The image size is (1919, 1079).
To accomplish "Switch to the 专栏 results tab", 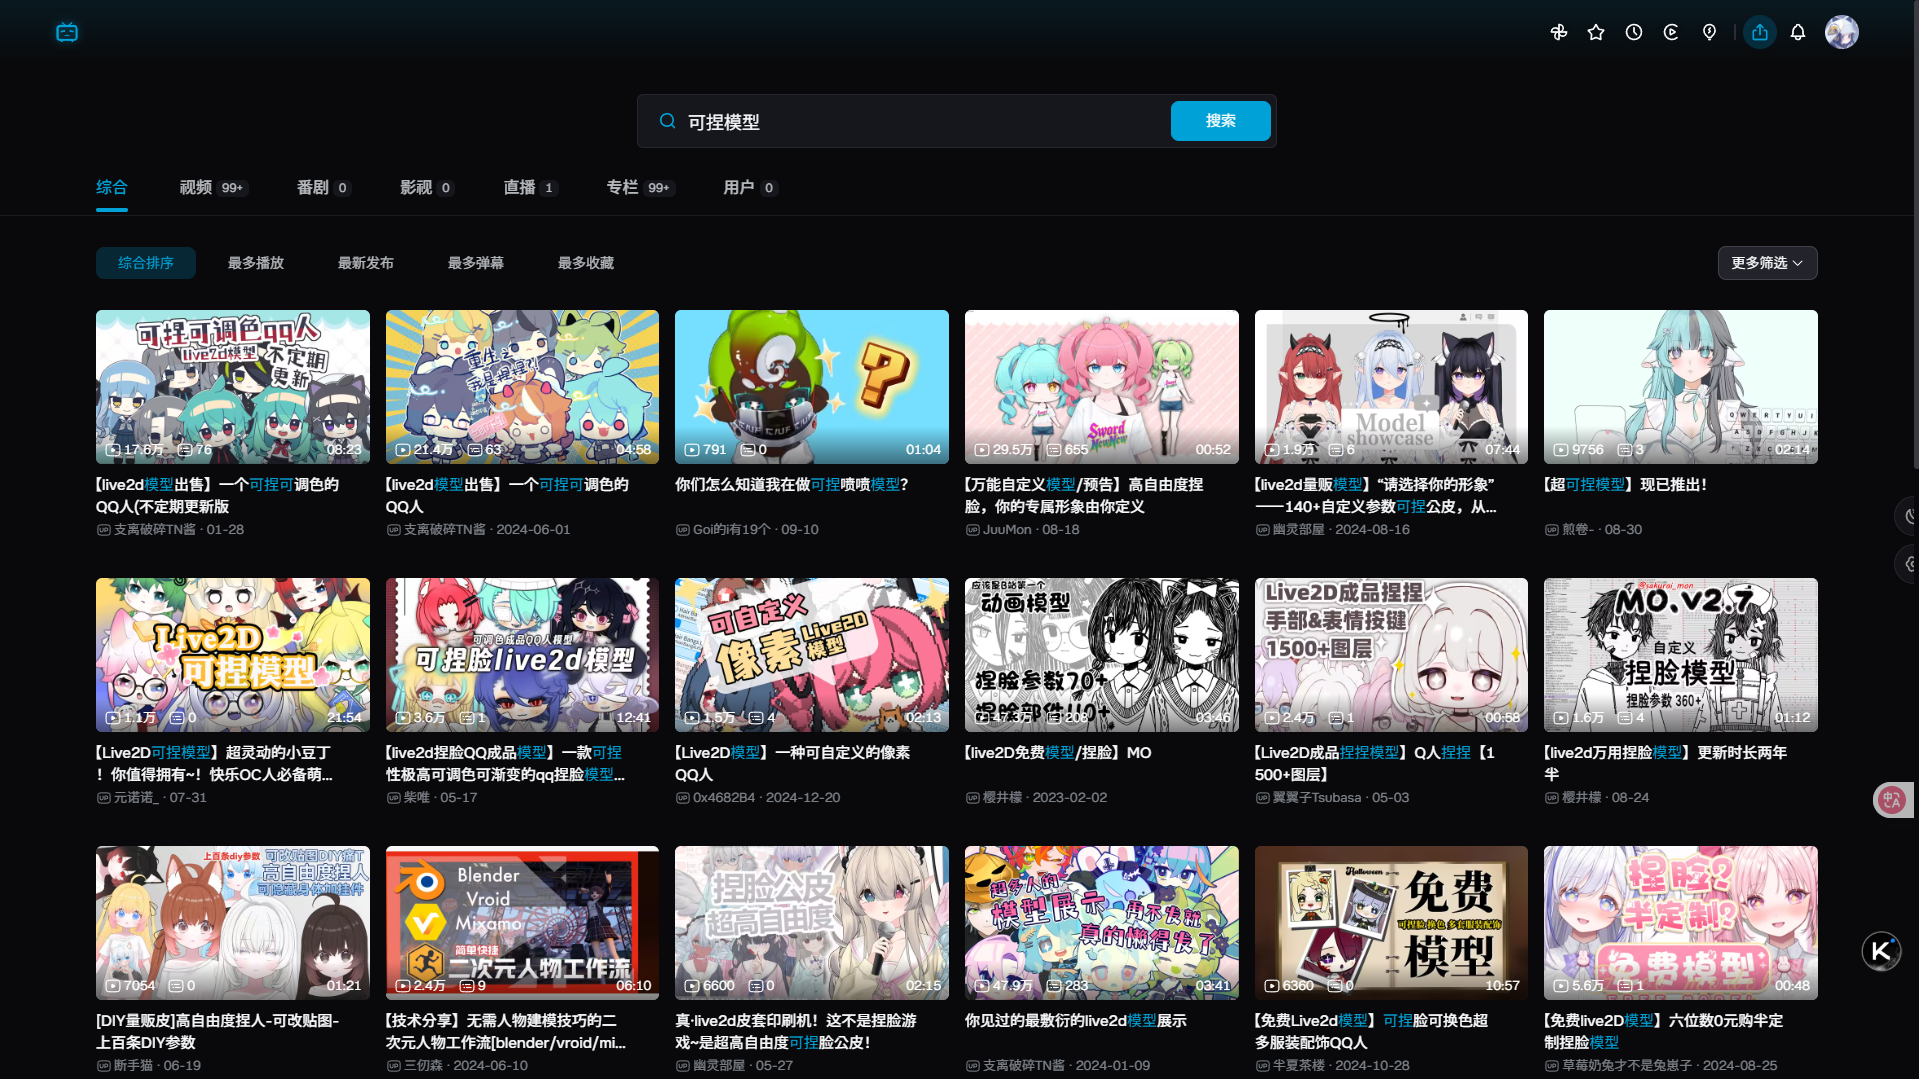I will point(622,187).
